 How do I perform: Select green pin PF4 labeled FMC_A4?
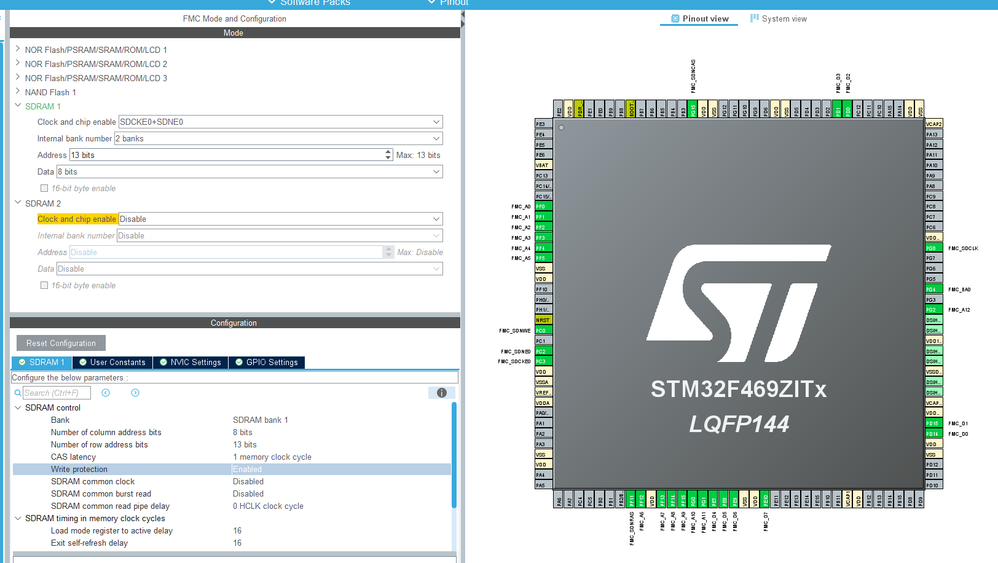(543, 248)
